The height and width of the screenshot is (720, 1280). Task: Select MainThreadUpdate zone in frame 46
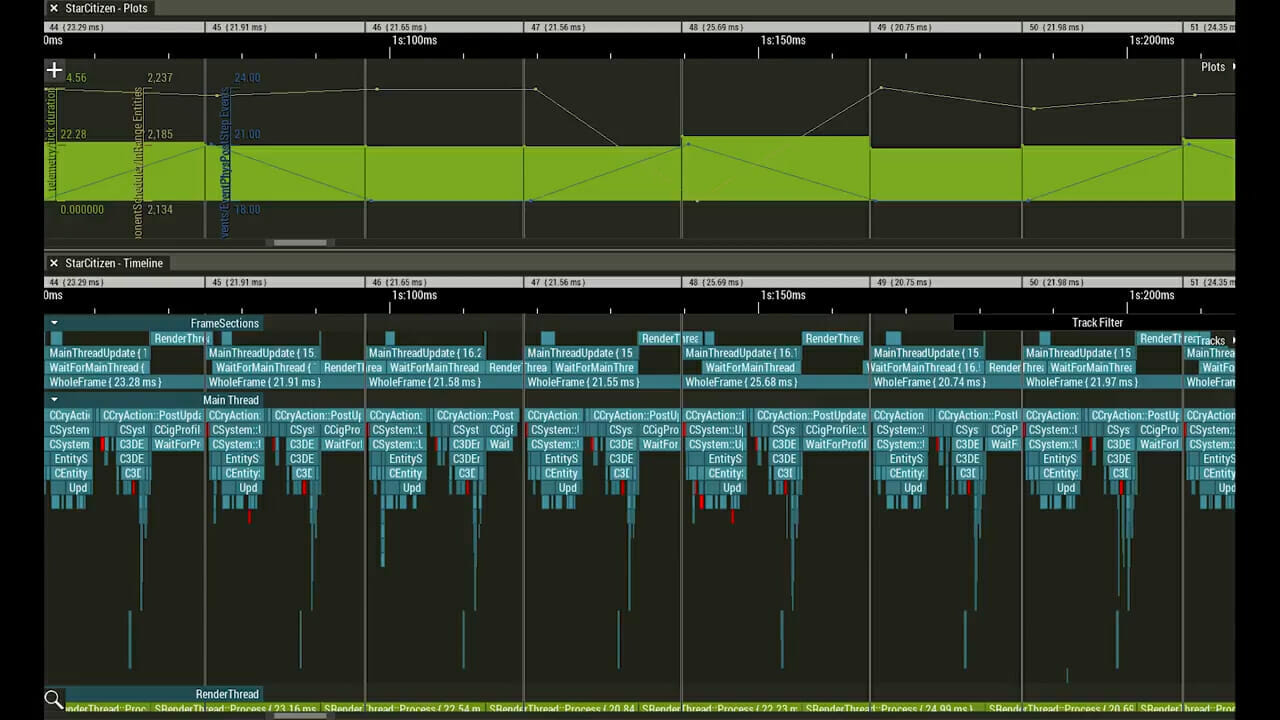426,353
